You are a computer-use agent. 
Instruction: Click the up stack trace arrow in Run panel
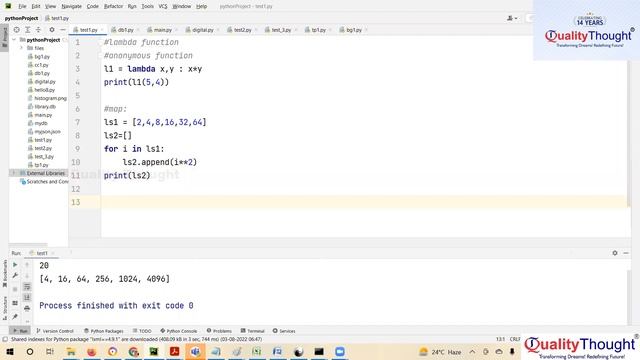[27, 265]
